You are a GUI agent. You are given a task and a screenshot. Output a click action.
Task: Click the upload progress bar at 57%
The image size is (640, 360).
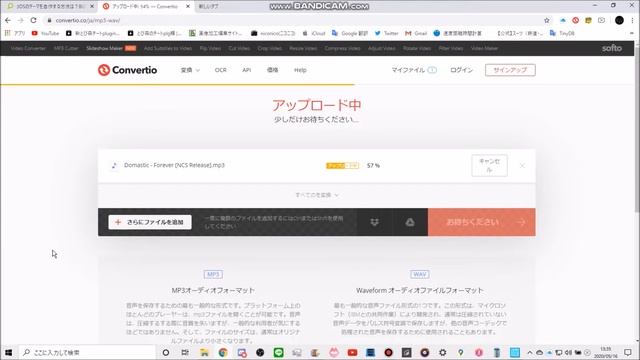[x=342, y=165]
